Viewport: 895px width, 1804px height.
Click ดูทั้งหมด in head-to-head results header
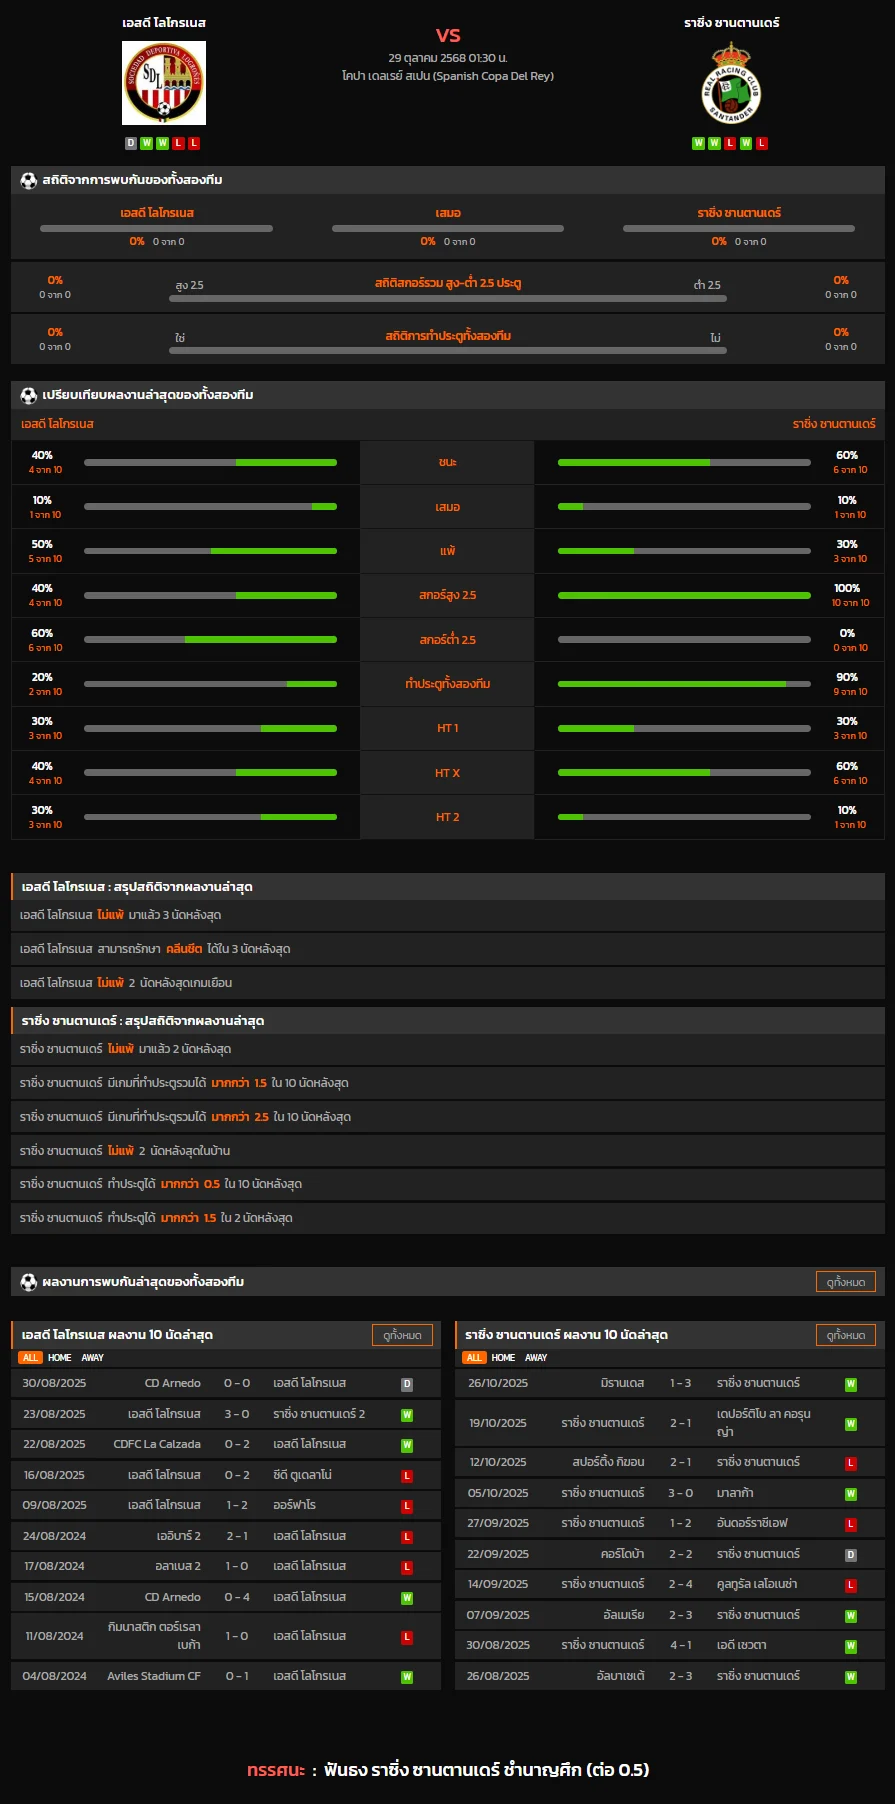point(846,1282)
